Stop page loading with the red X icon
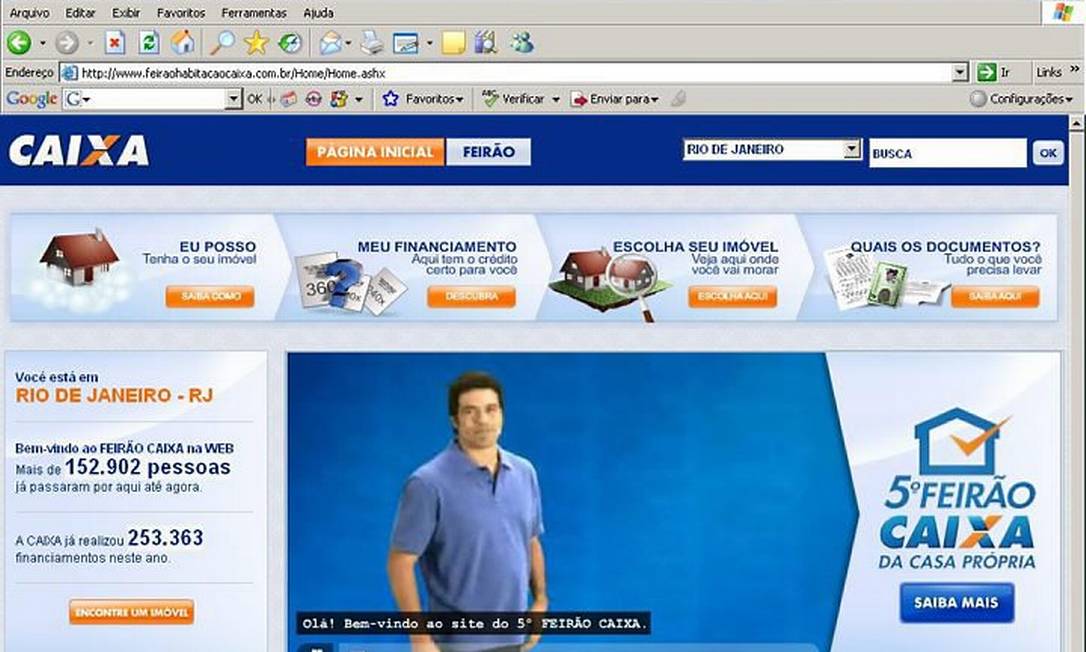This screenshot has height=652, width=1086. pyautogui.click(x=115, y=43)
